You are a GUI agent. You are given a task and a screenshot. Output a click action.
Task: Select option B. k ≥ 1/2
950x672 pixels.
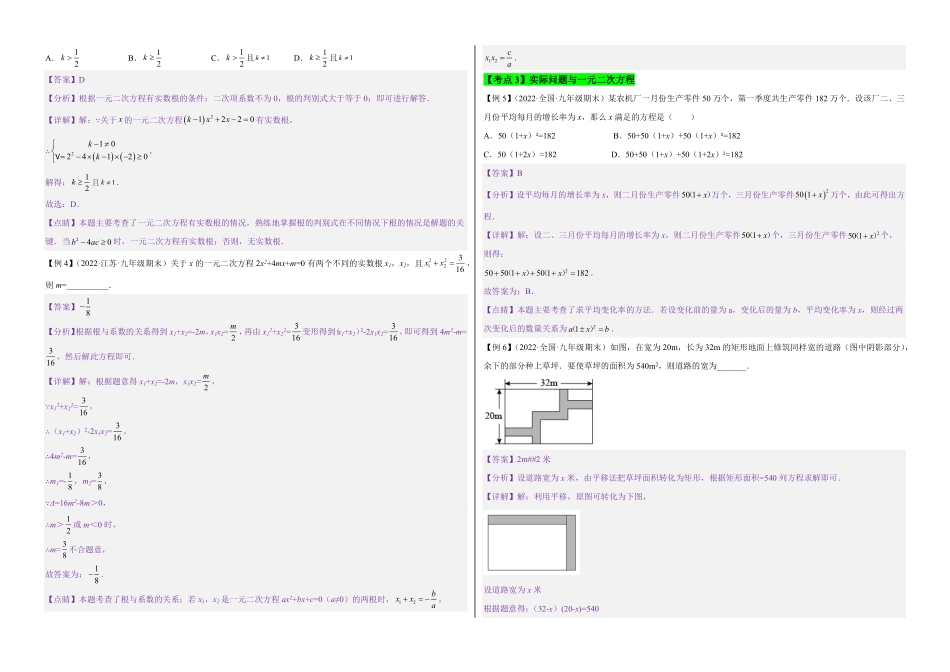(x=144, y=58)
